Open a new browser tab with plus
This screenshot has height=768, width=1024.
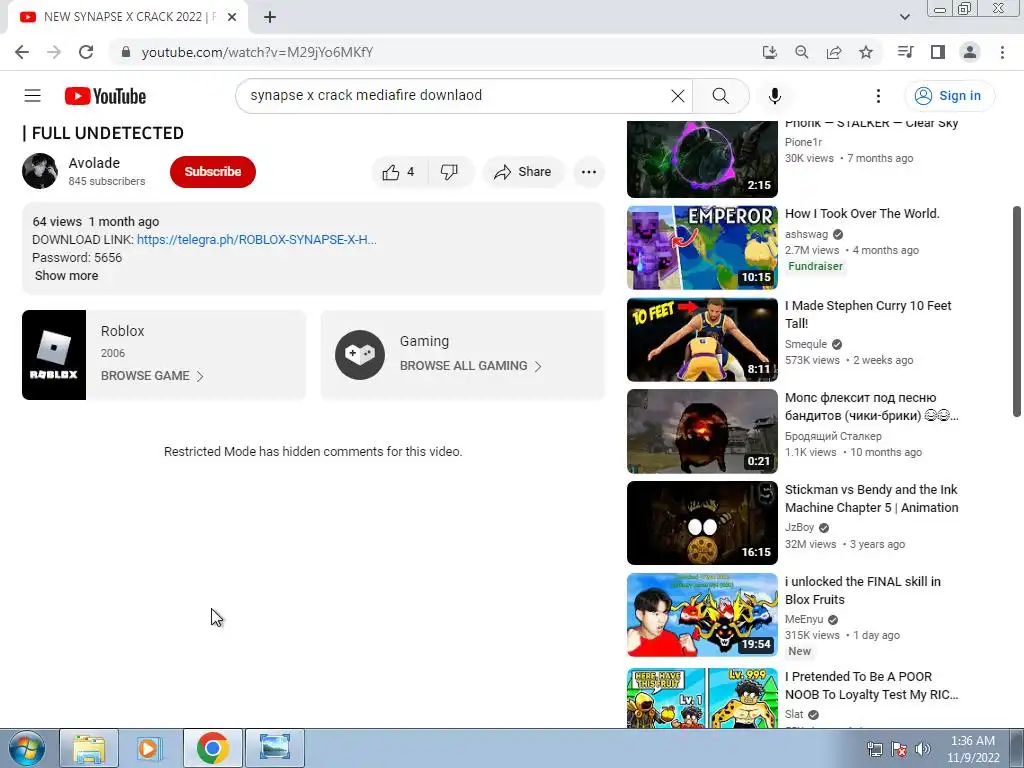pyautogui.click(x=270, y=17)
